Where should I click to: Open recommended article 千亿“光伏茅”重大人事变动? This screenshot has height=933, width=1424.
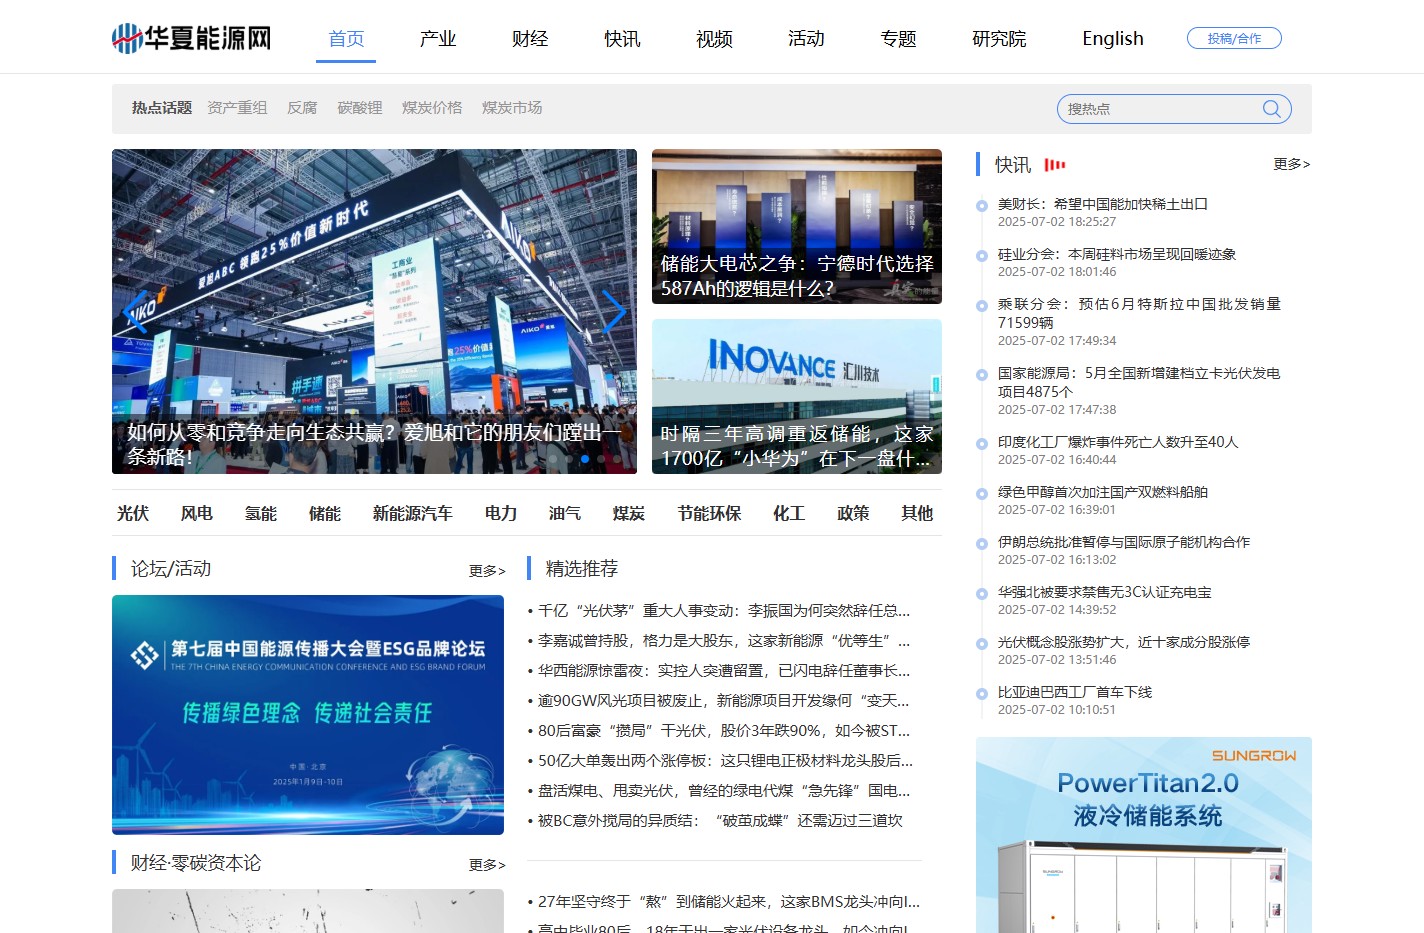pyautogui.click(x=724, y=610)
